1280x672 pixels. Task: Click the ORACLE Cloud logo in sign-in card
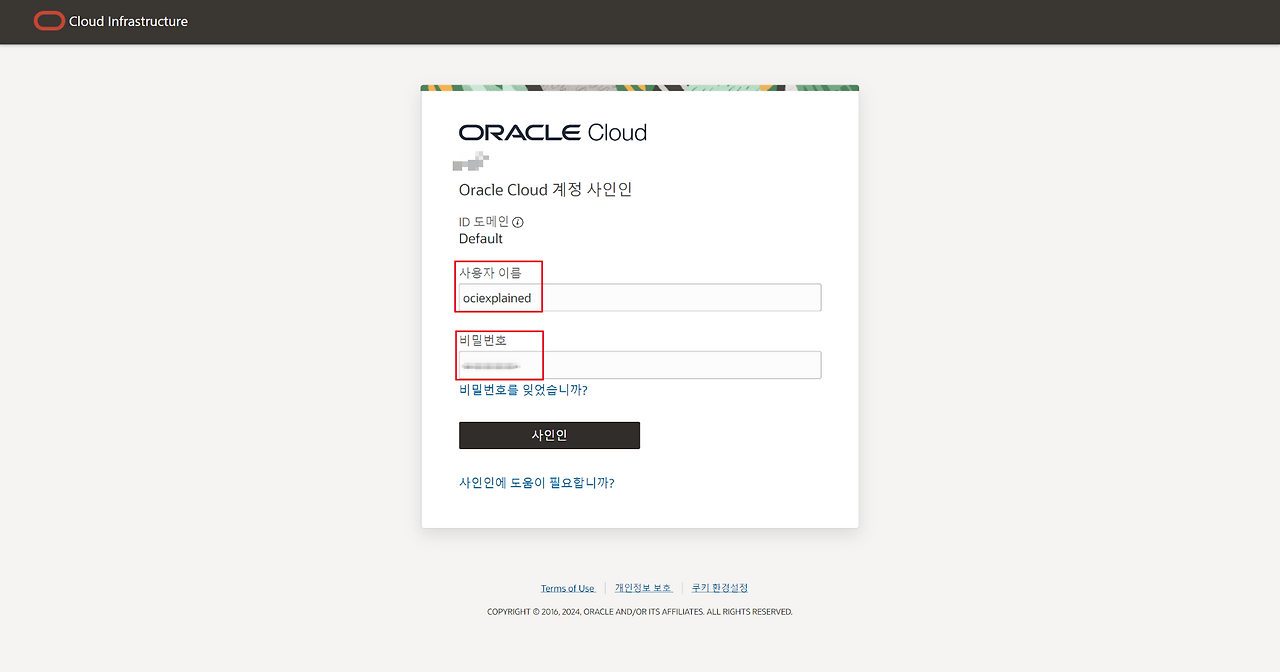click(x=552, y=133)
